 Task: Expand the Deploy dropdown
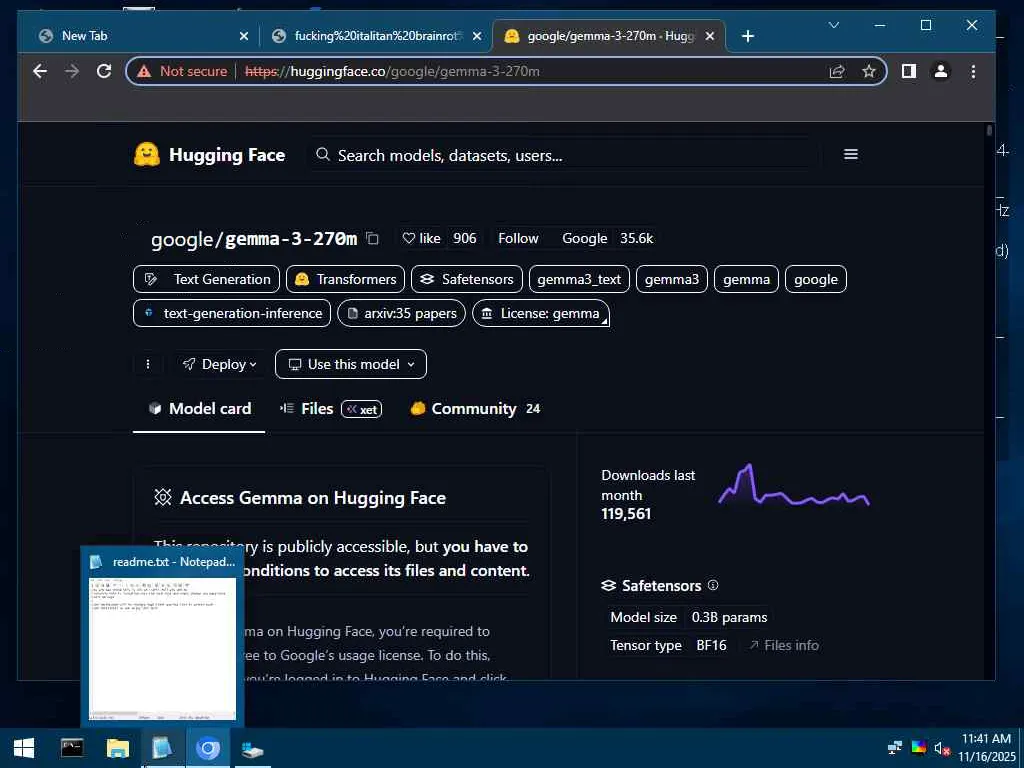[x=219, y=364]
